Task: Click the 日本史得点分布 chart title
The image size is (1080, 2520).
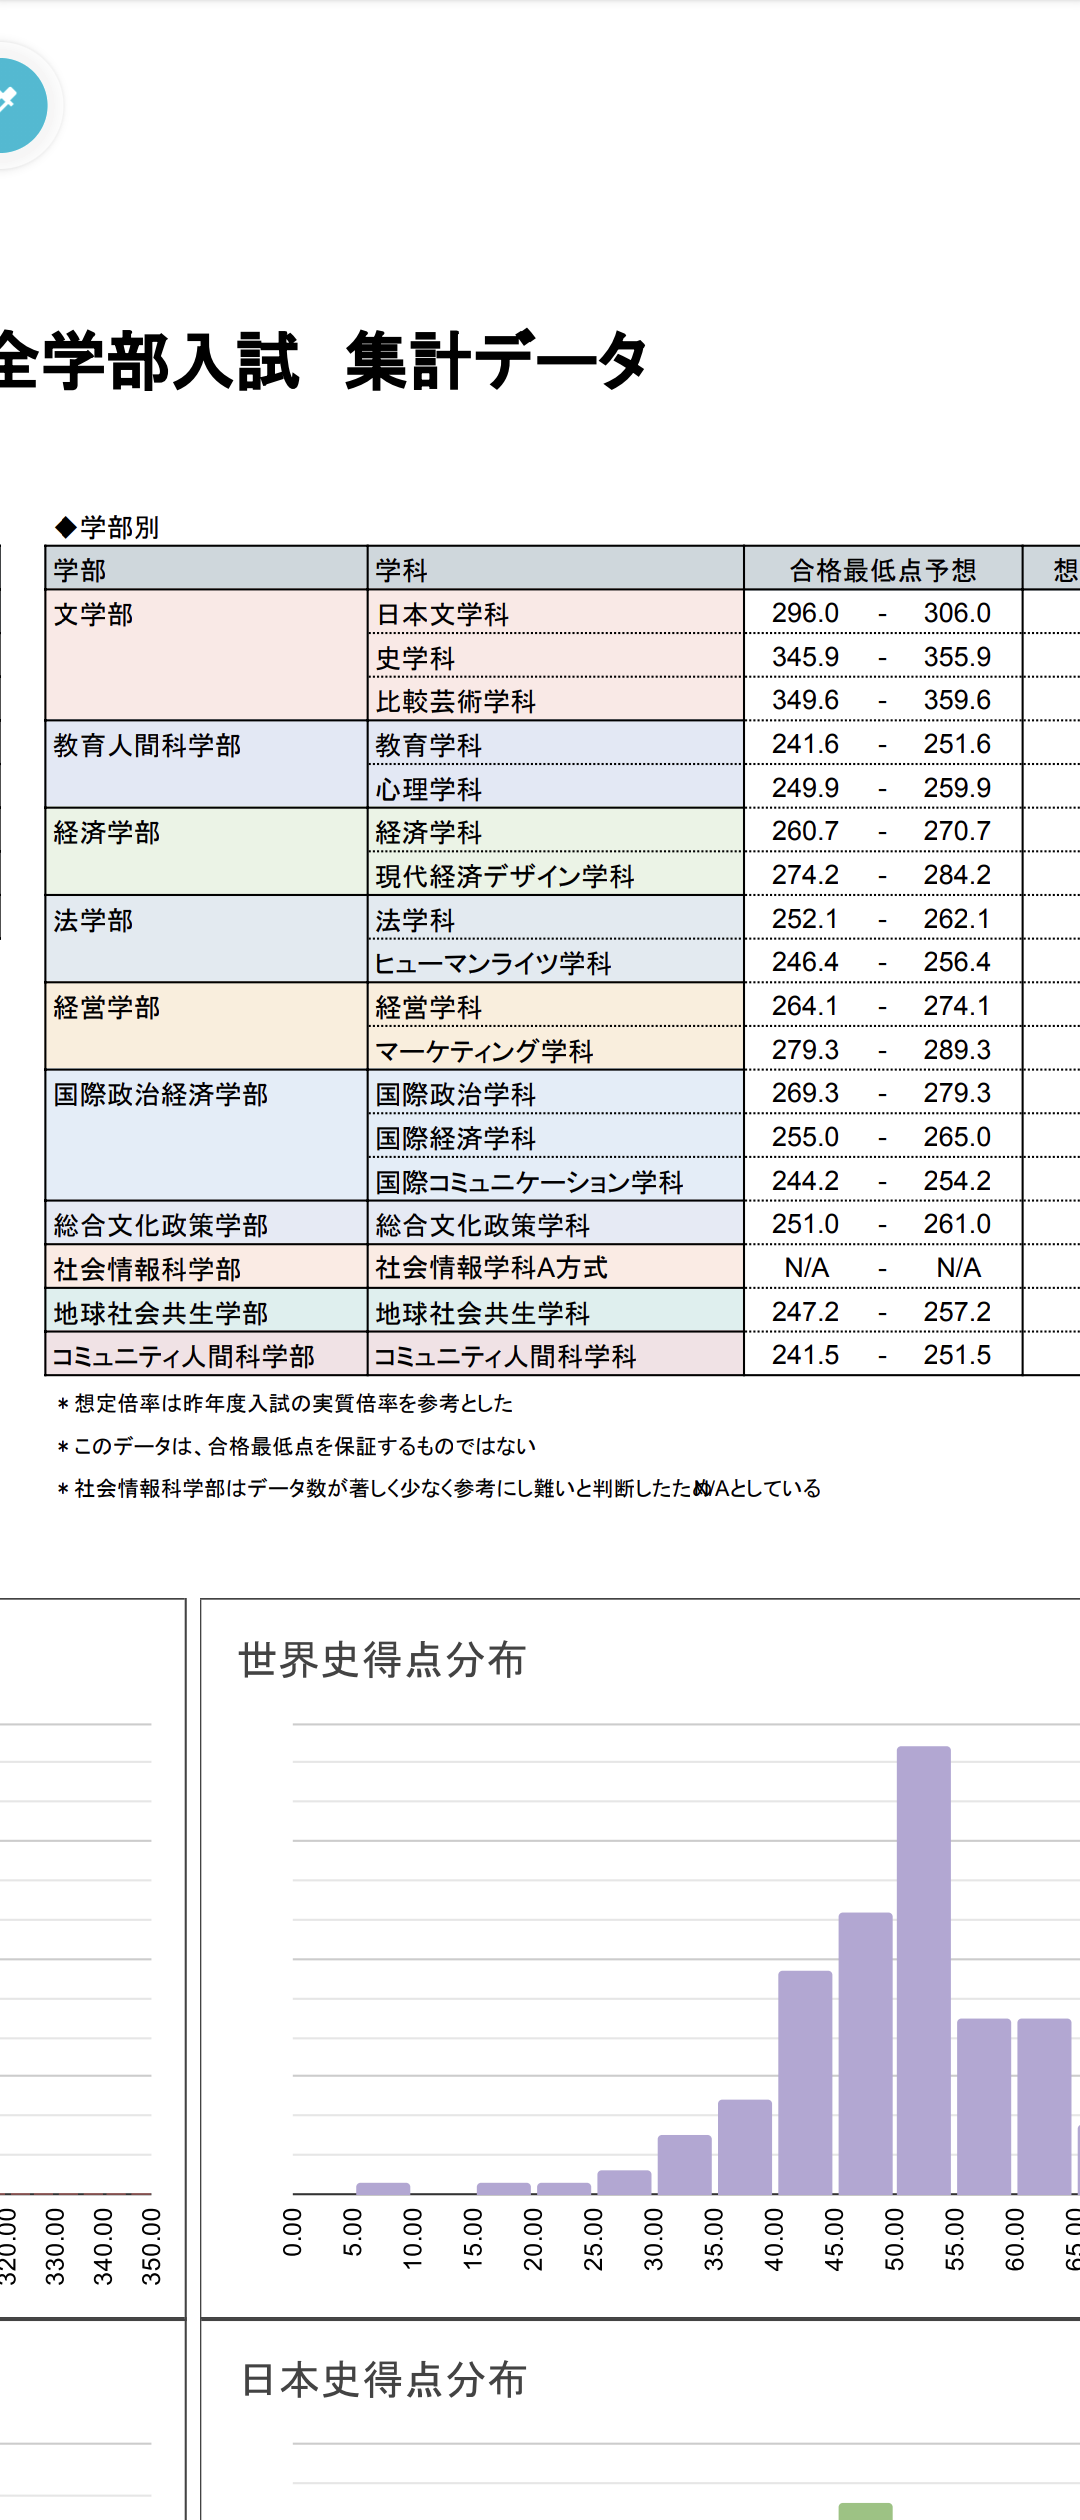Action: pyautogui.click(x=383, y=2380)
